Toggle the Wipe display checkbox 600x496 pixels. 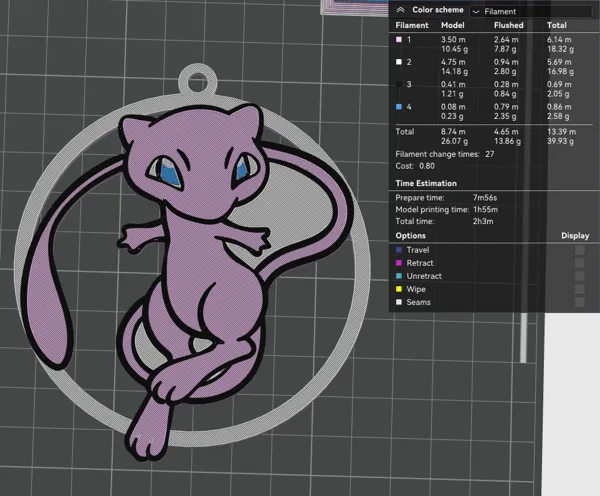point(580,289)
